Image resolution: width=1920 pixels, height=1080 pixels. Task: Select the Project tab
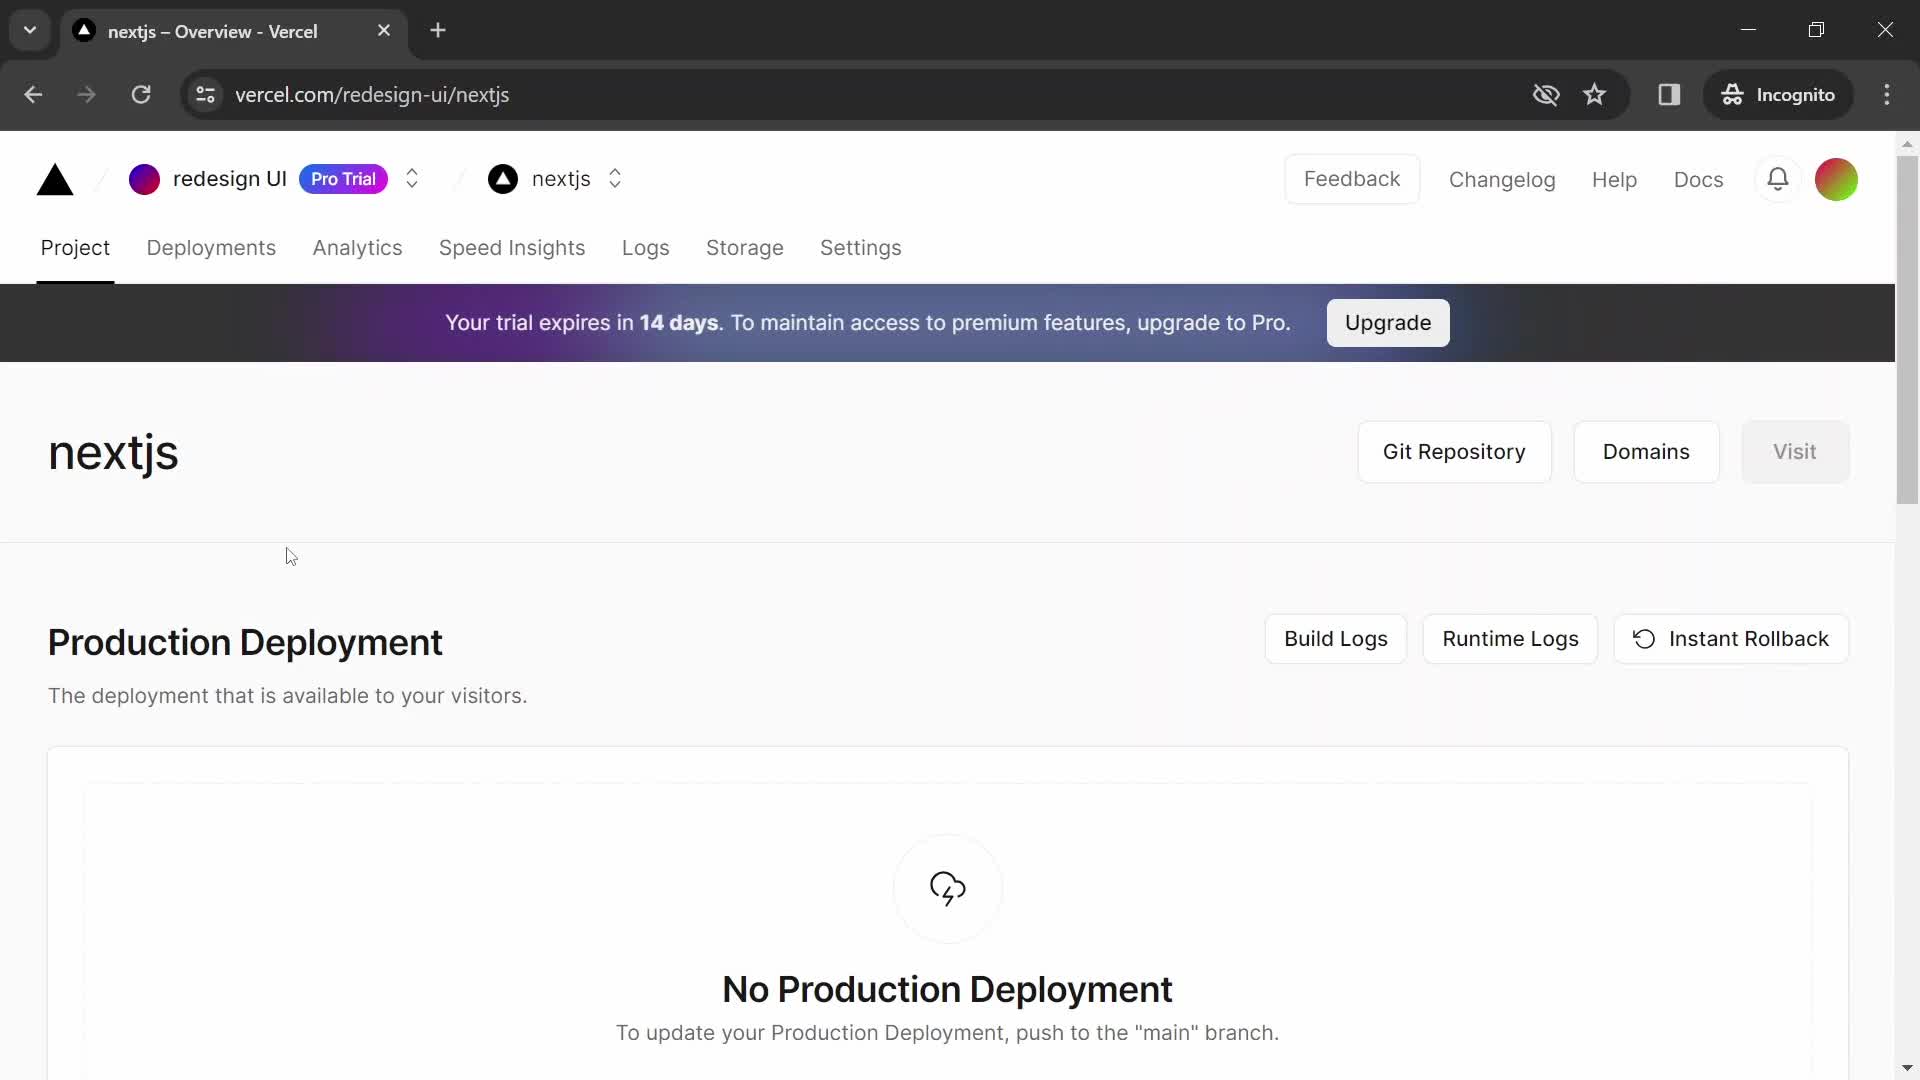pos(75,248)
